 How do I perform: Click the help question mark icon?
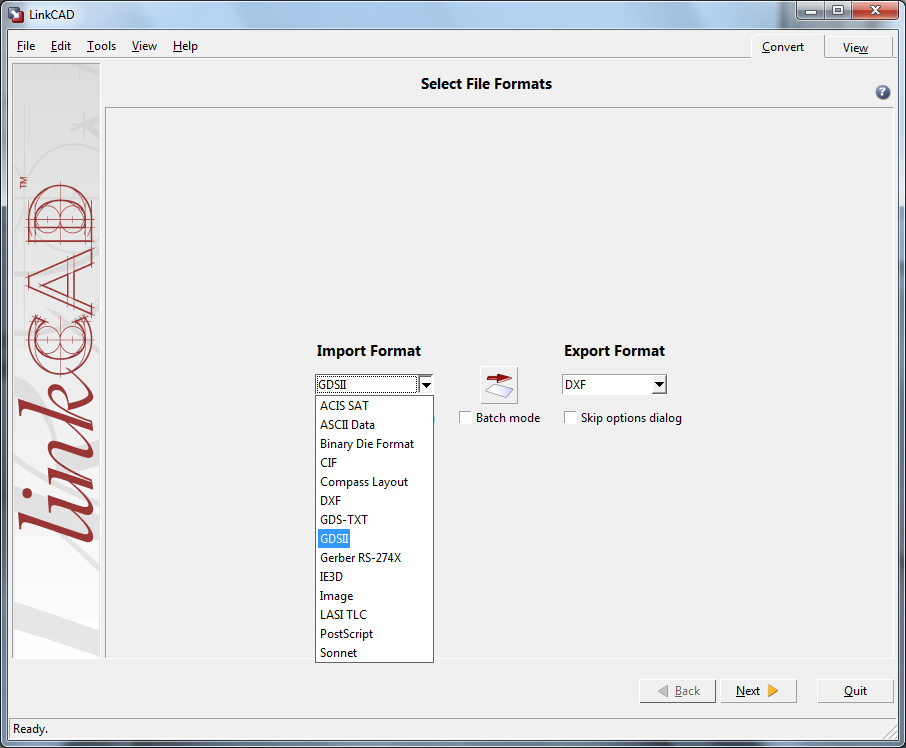882,92
